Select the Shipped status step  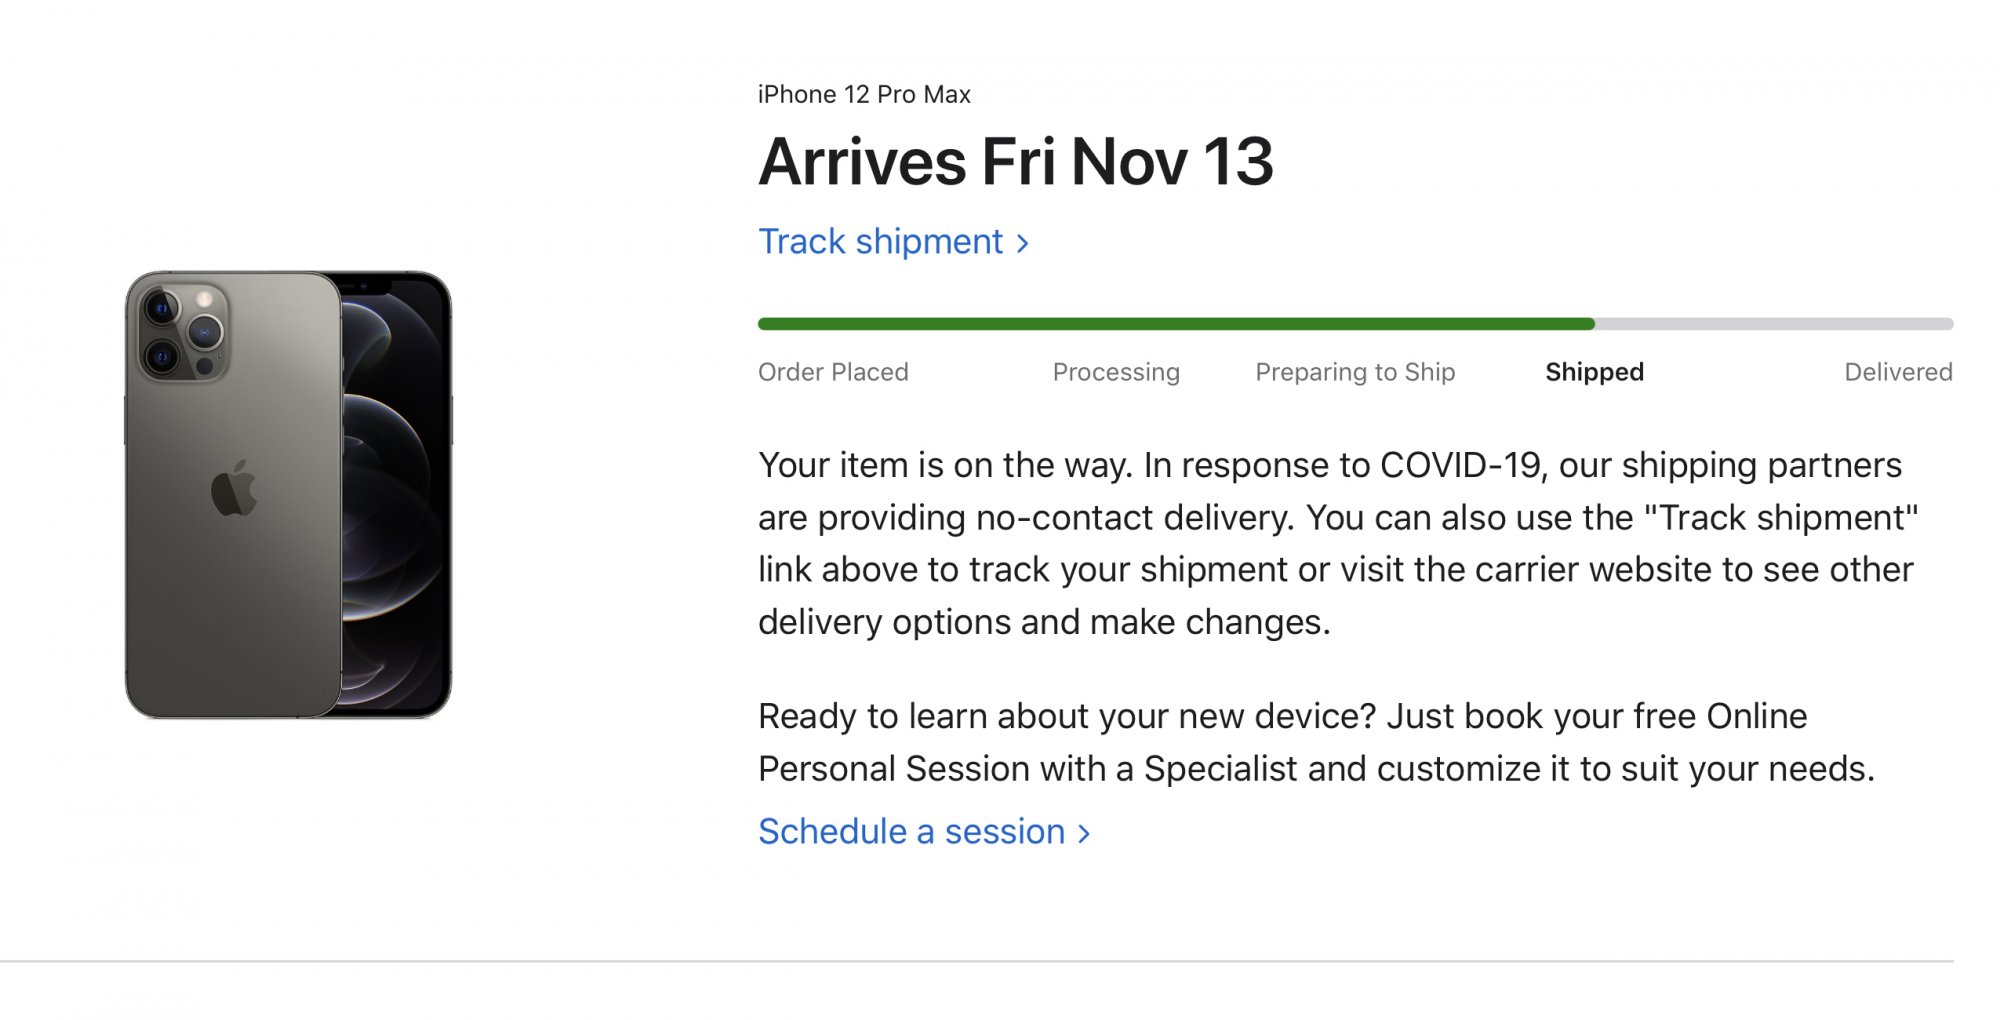tap(1594, 372)
